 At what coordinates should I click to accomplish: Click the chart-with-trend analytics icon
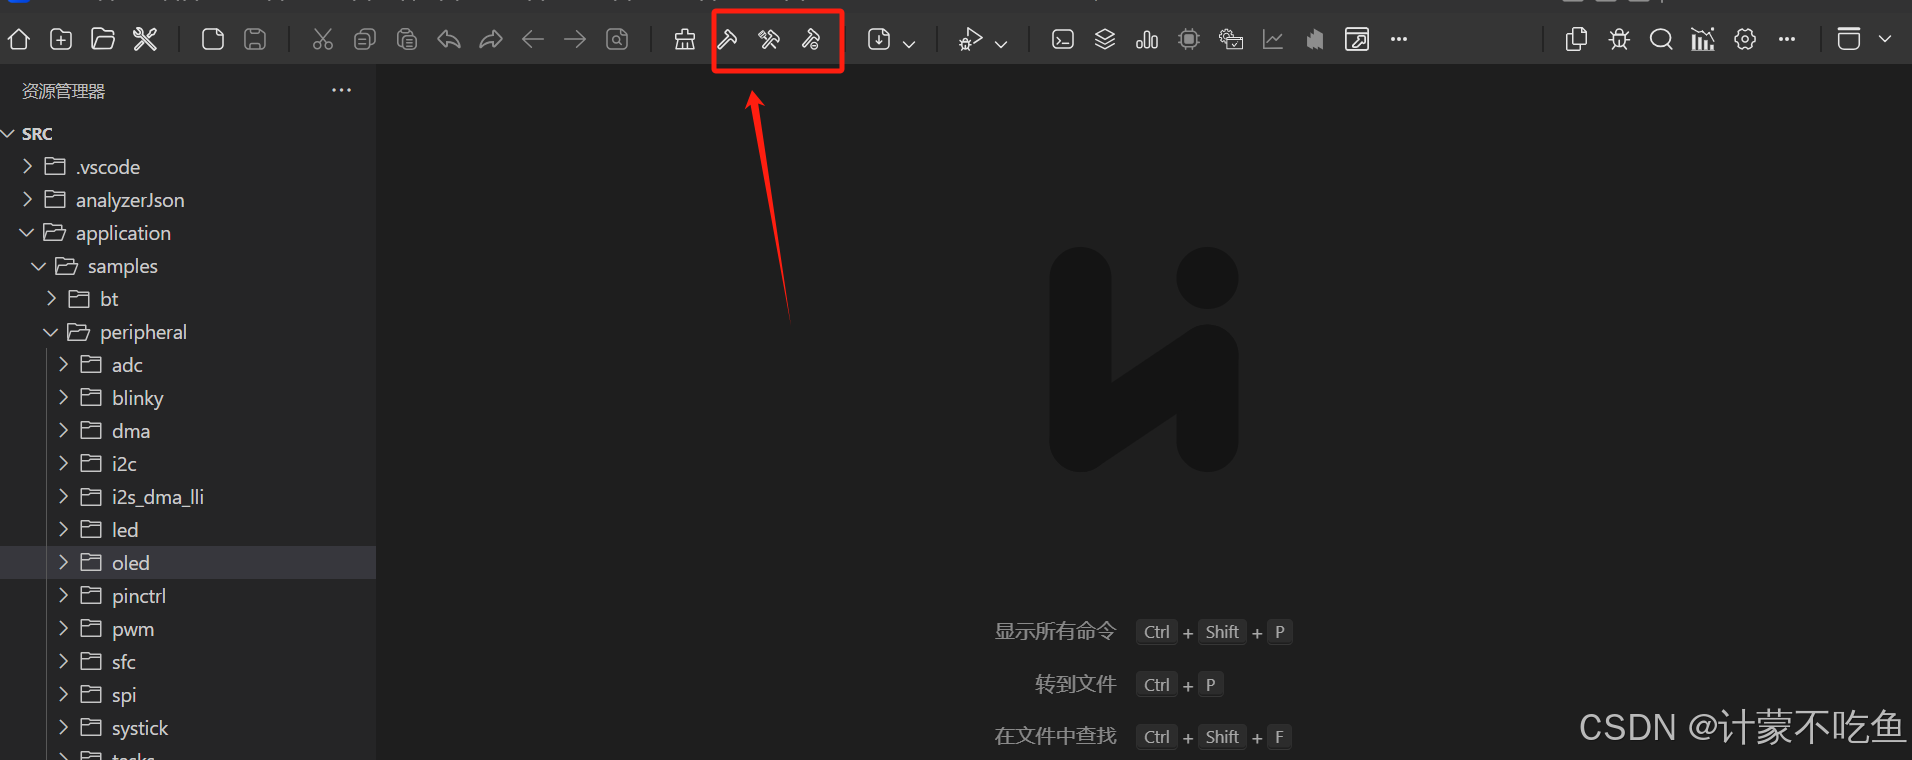(1703, 39)
